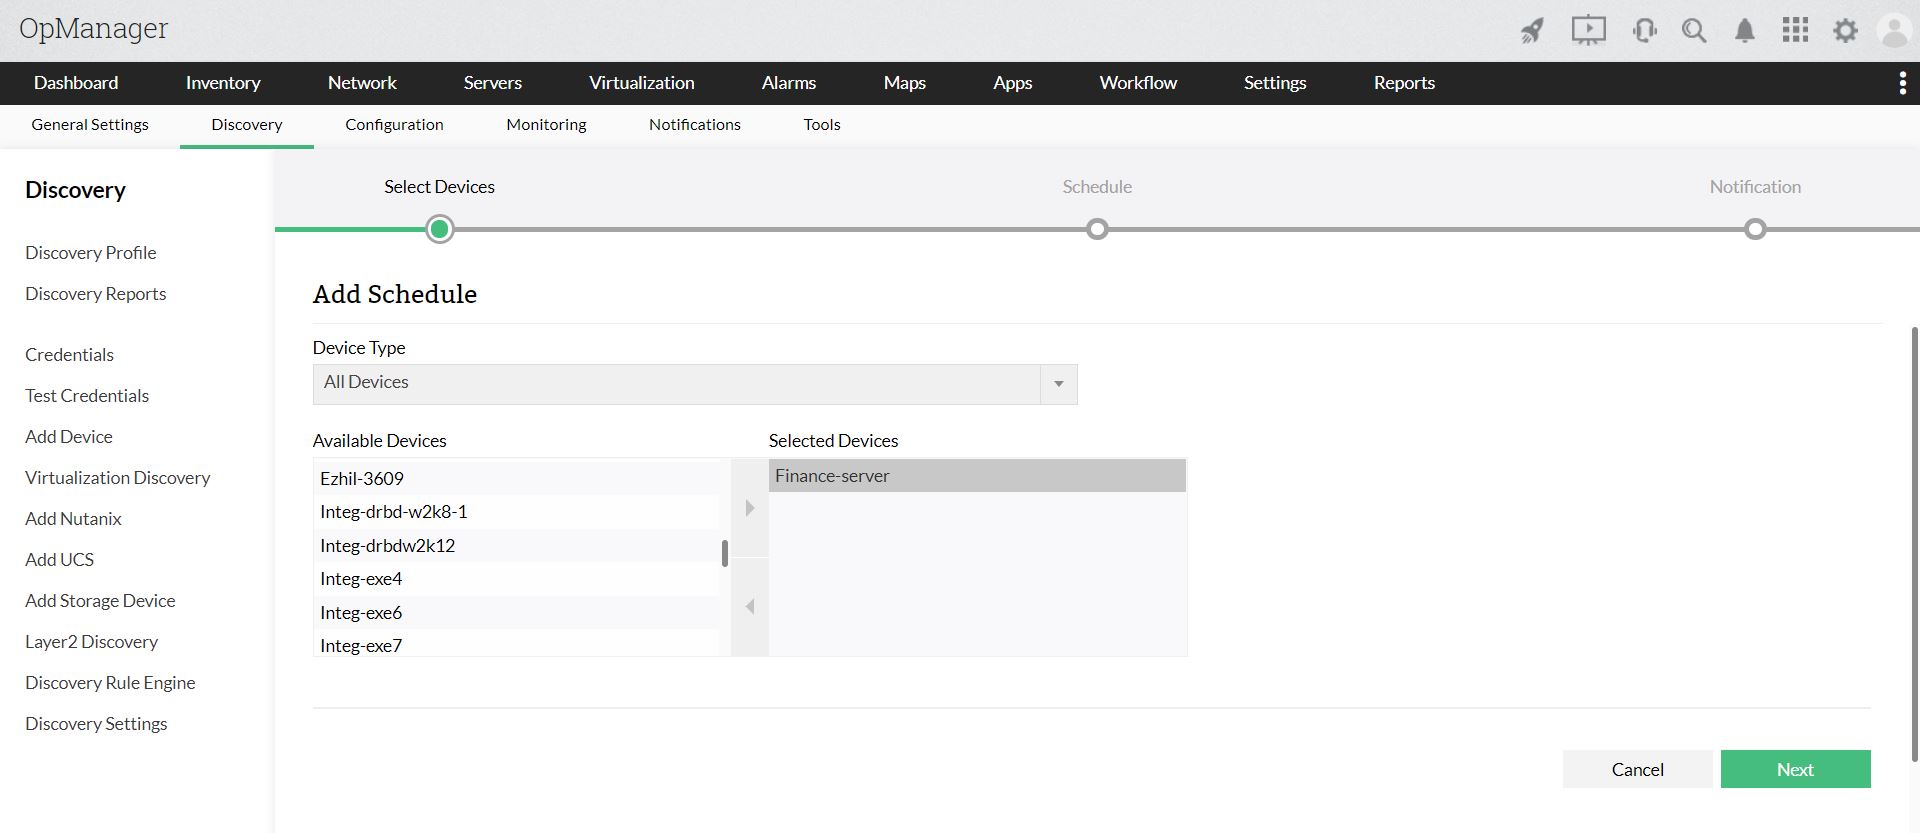Open Discovery Profile link

(x=91, y=253)
